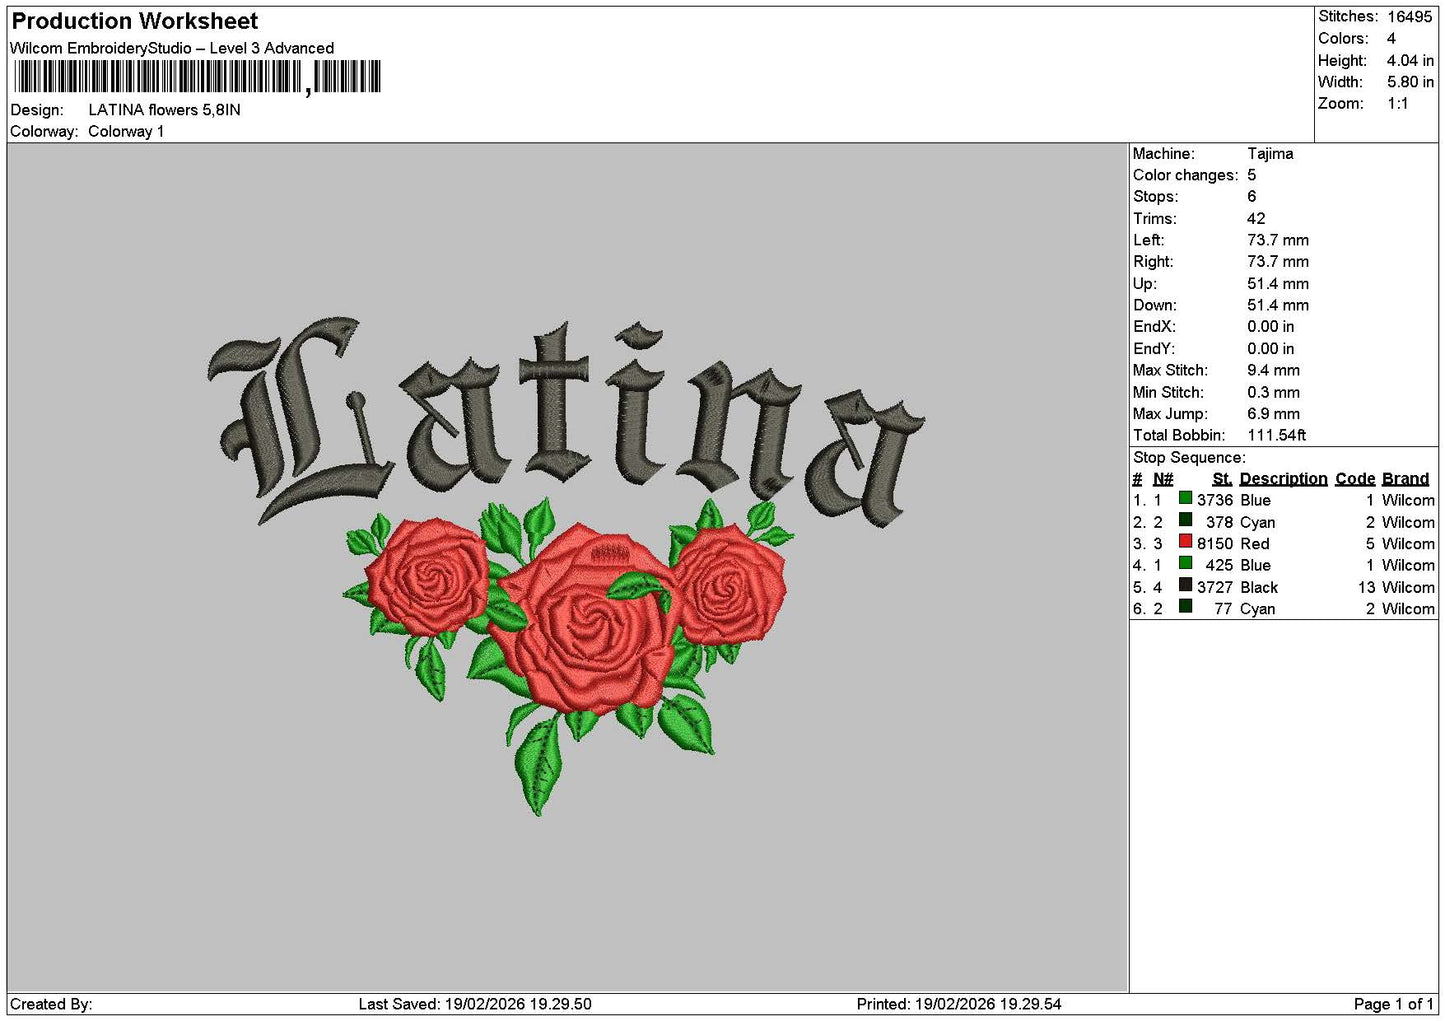Click the 'Last Saved: 19/02/2026 19.29.50' footer
1445x1021 pixels.
pyautogui.click(x=475, y=1004)
